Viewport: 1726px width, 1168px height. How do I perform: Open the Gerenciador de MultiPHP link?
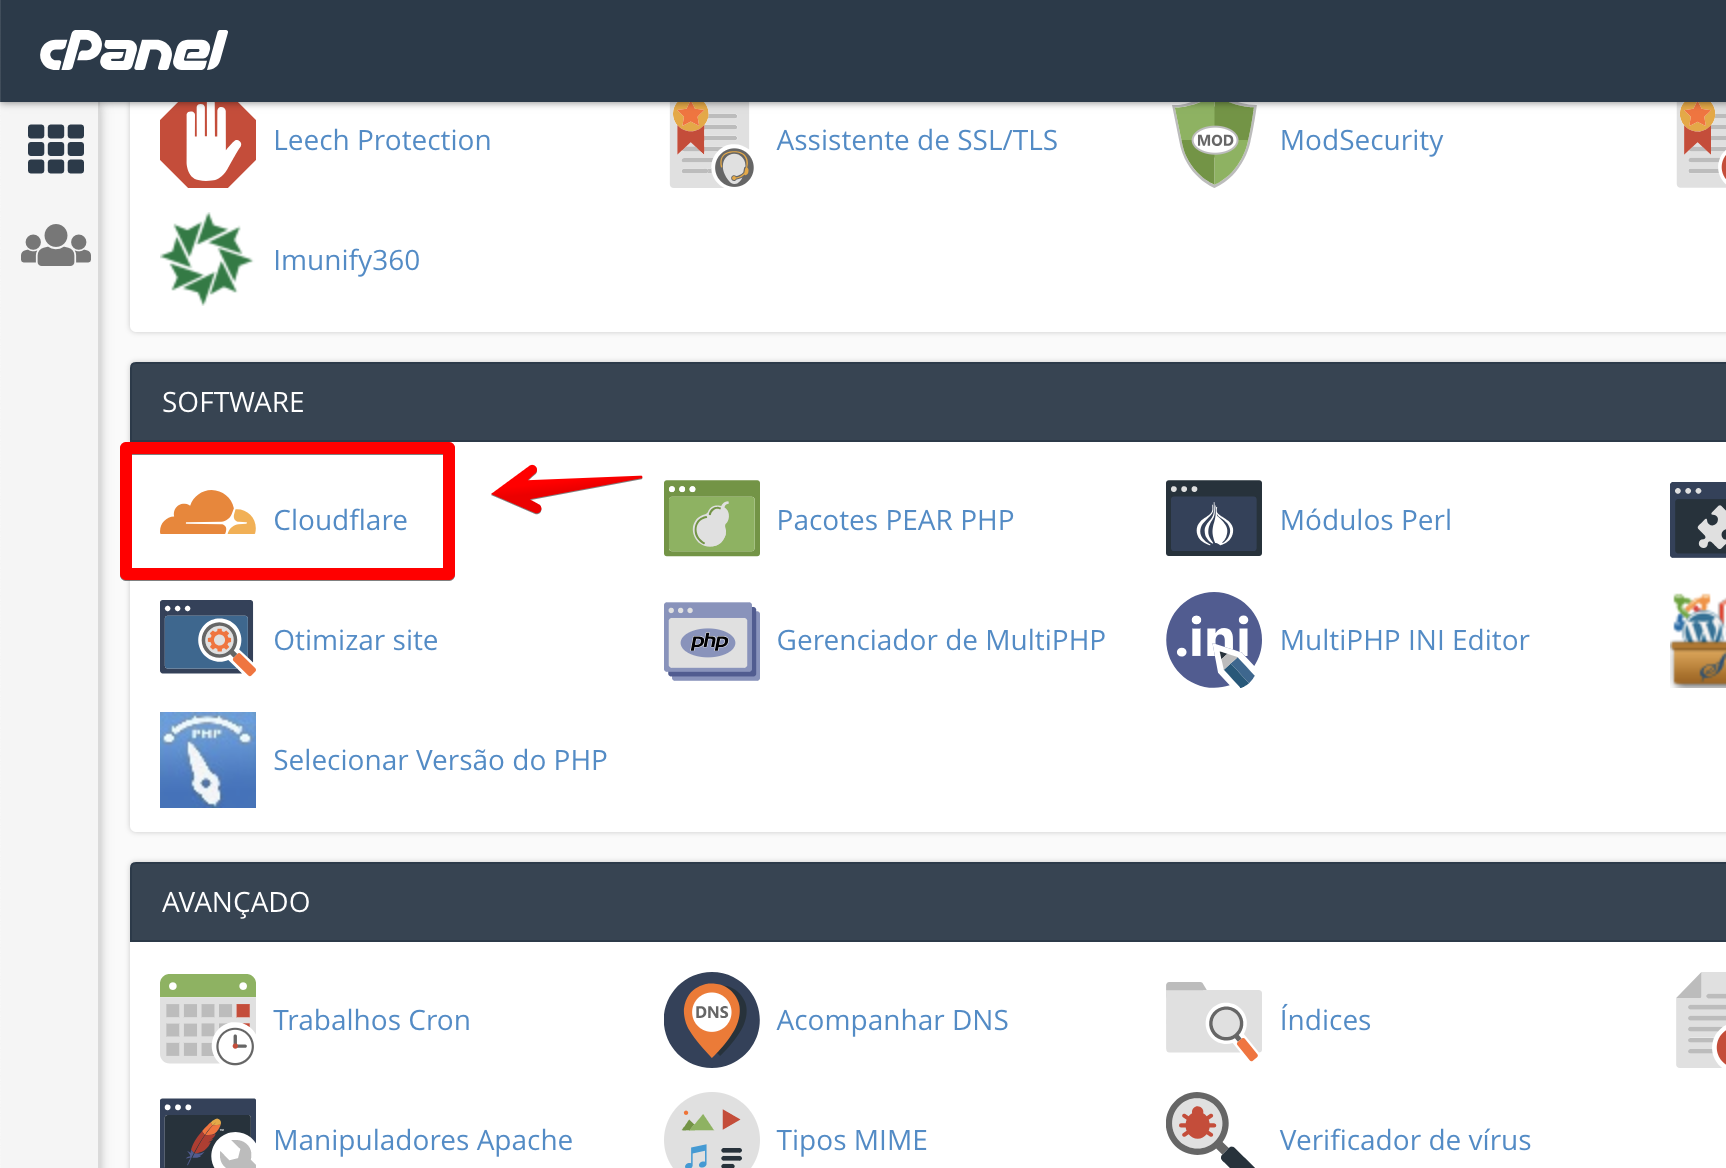click(940, 640)
